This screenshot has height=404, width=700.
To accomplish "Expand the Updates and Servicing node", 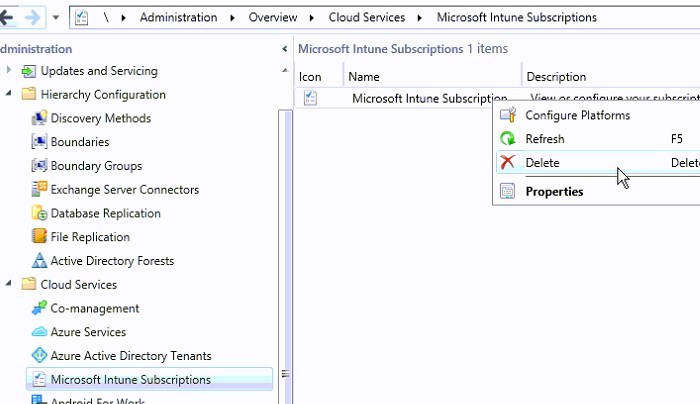I will pos(8,70).
